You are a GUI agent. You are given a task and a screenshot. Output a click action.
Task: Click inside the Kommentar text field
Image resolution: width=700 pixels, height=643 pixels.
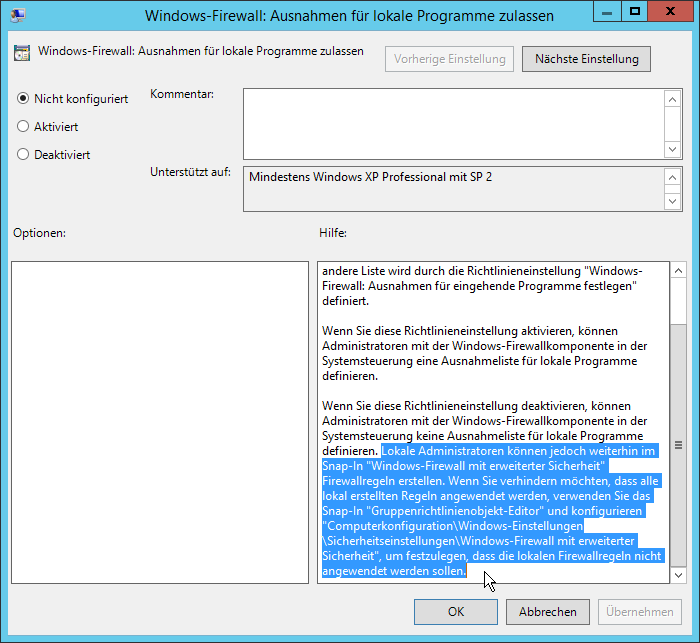click(x=454, y=124)
